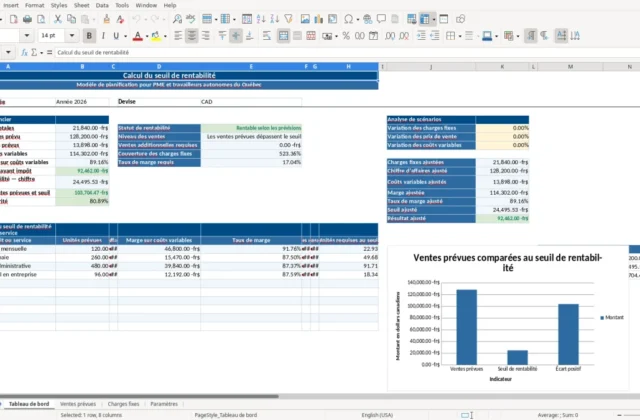Viewport: 640px width, 420px height.
Task: Switch to the Charges fixes sheet tab
Action: pyautogui.click(x=123, y=404)
